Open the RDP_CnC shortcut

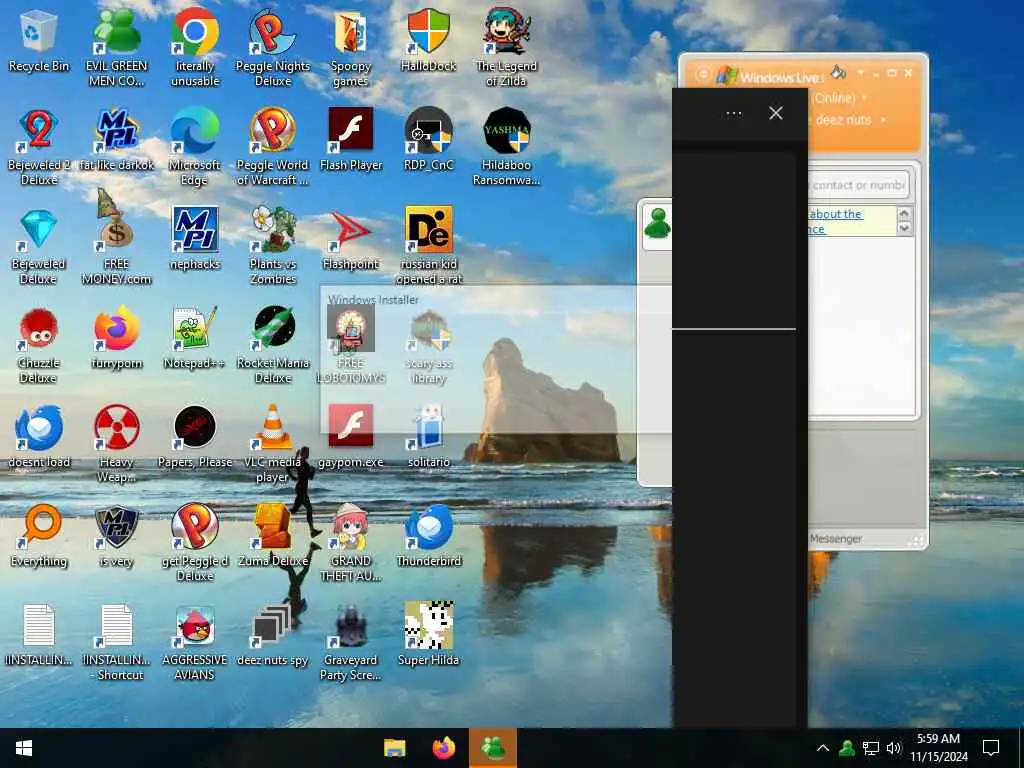[x=428, y=138]
